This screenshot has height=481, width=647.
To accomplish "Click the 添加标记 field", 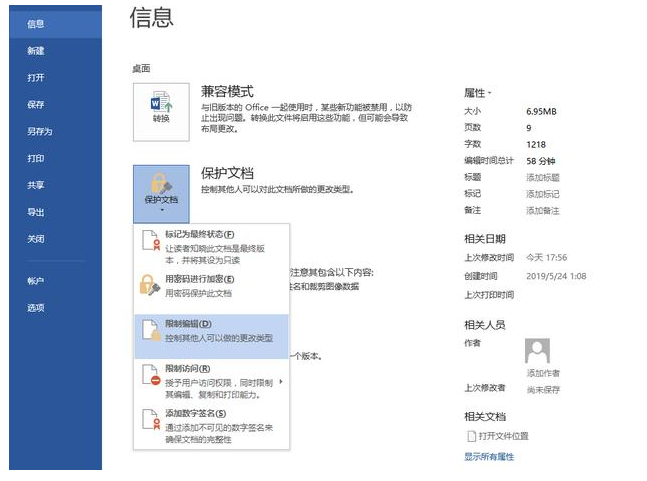I will [x=543, y=194].
